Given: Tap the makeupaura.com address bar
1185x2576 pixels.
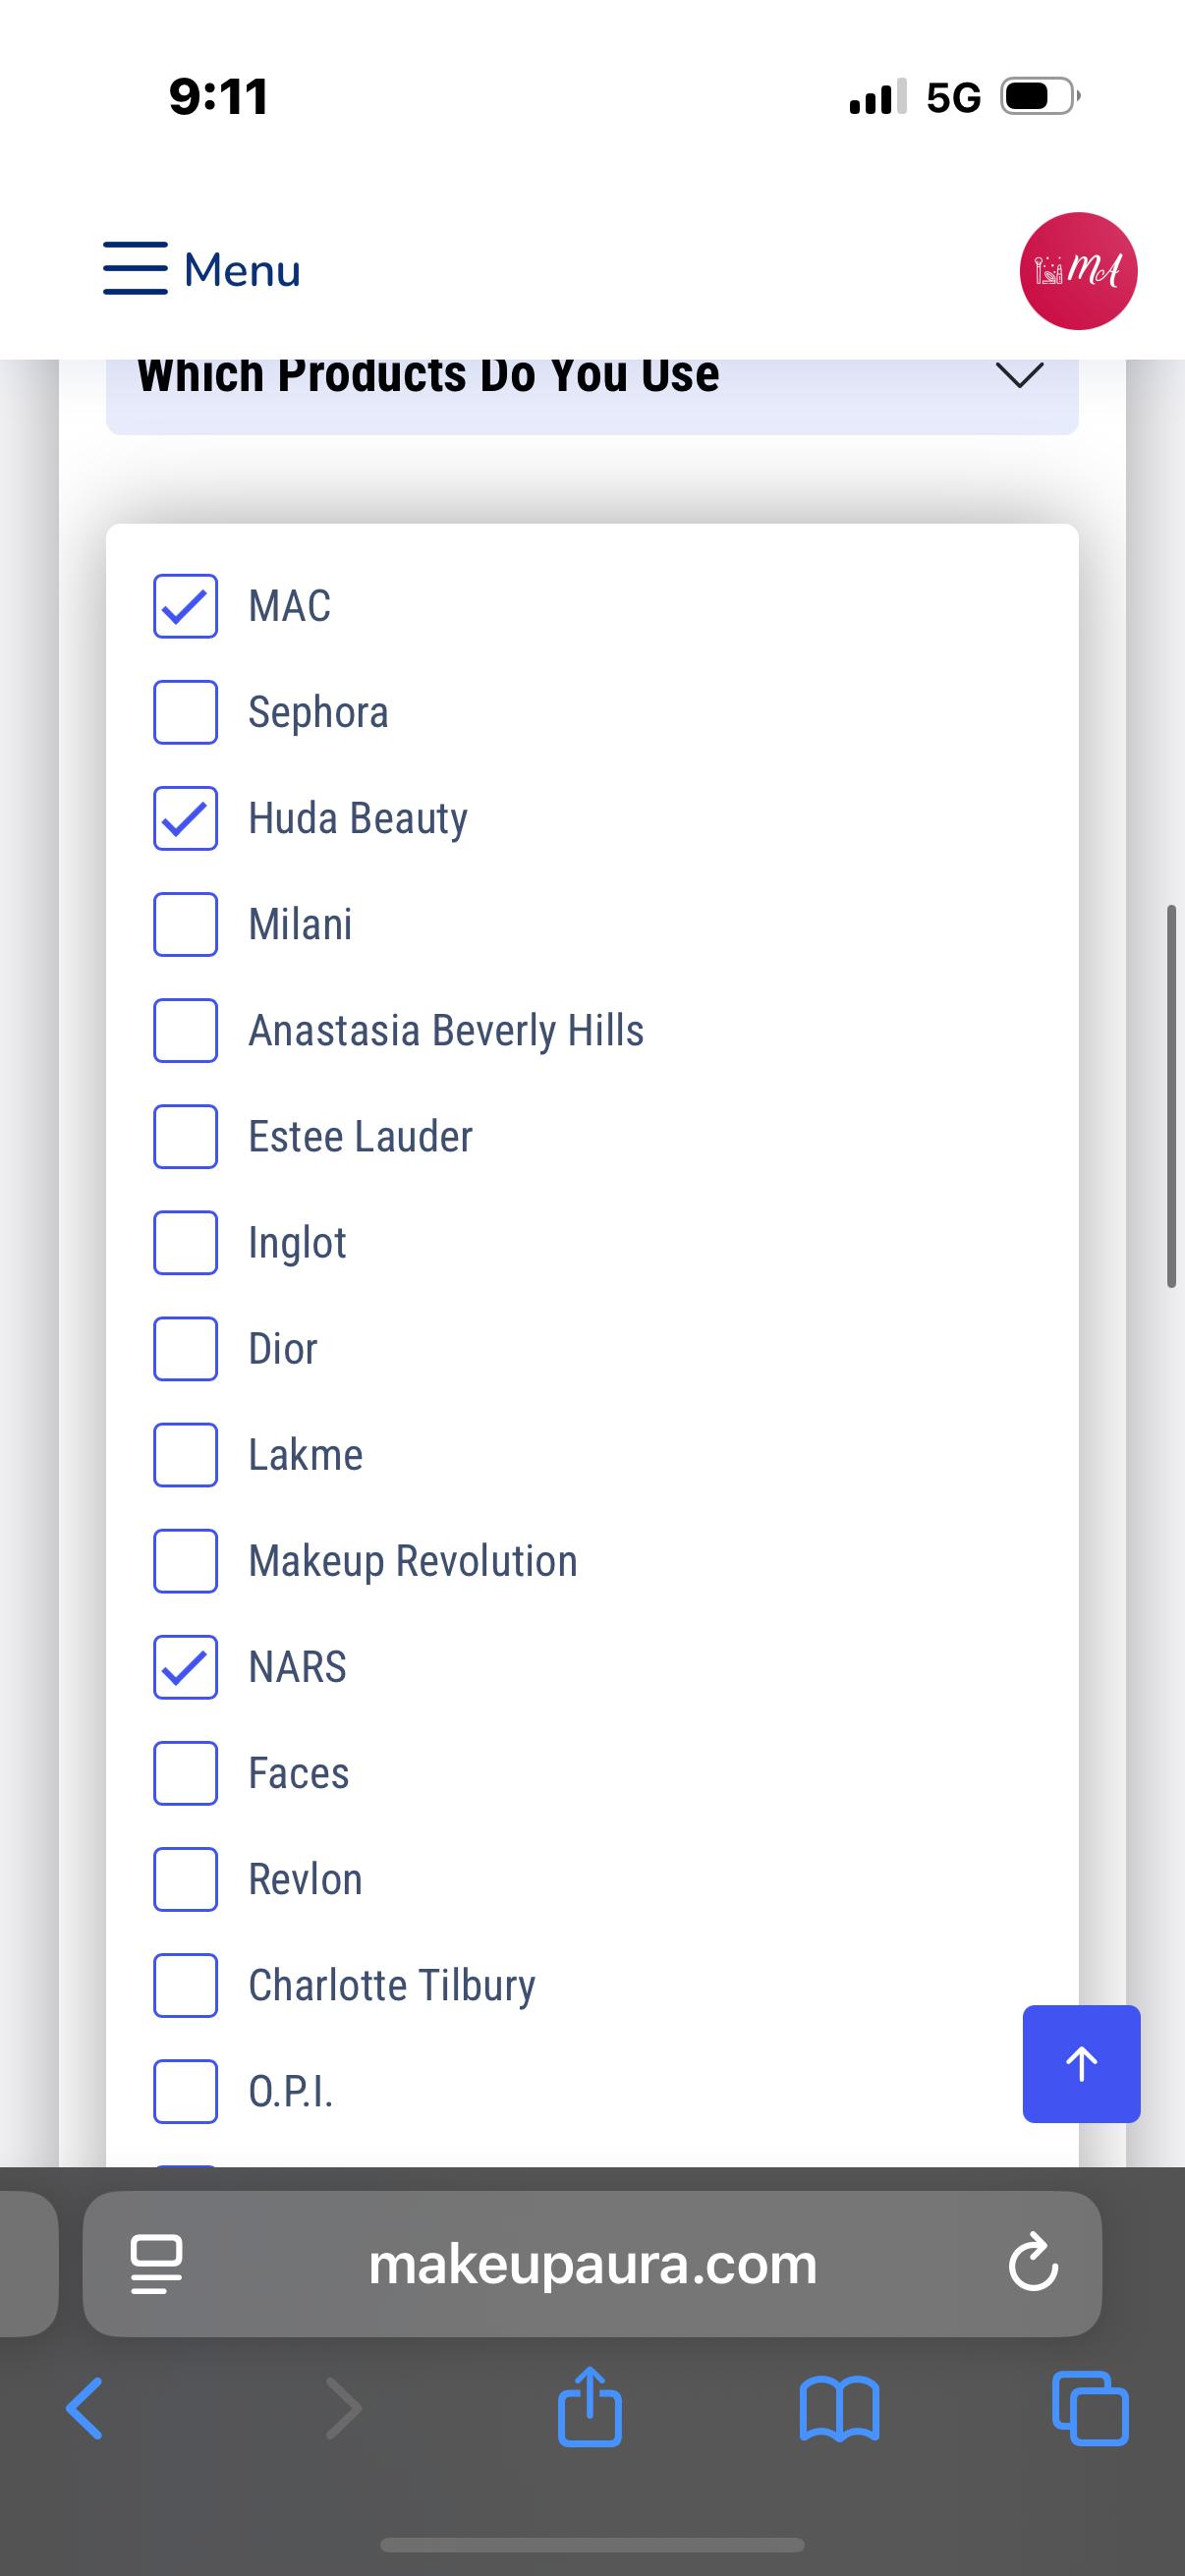Looking at the screenshot, I should 592,2264.
